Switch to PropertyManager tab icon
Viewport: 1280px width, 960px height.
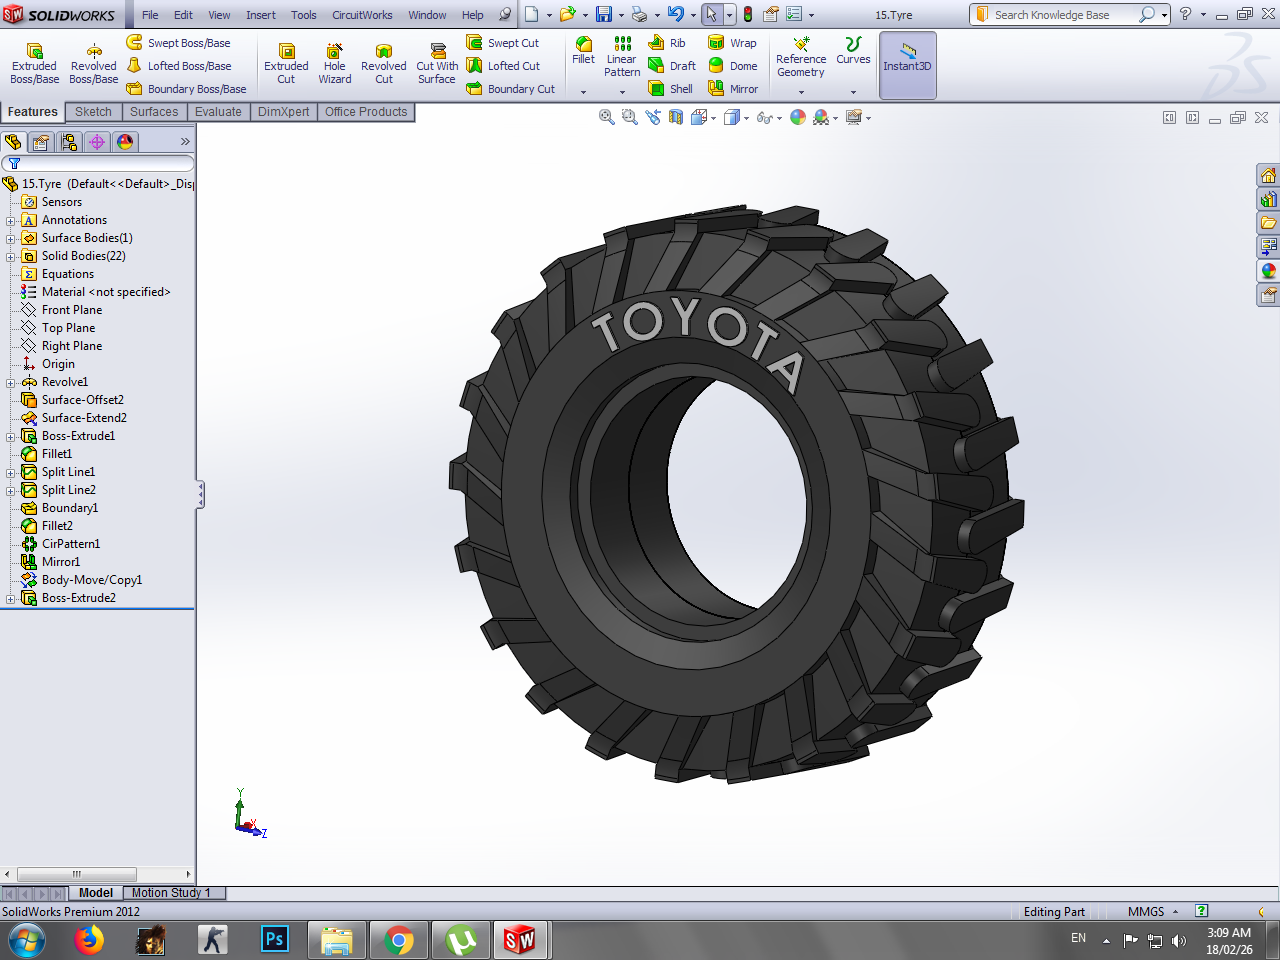click(41, 142)
